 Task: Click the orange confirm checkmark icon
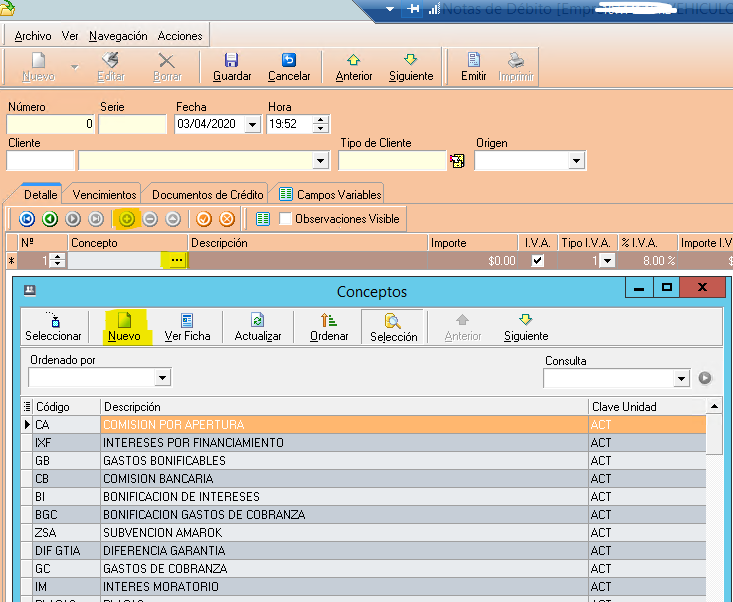204,219
